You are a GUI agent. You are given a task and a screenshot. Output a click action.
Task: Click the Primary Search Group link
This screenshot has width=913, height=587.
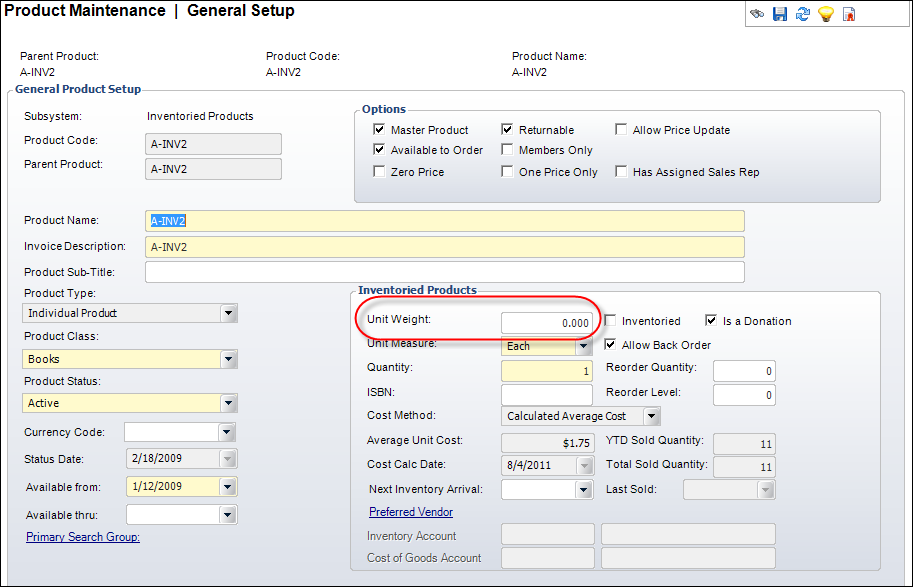(x=83, y=537)
